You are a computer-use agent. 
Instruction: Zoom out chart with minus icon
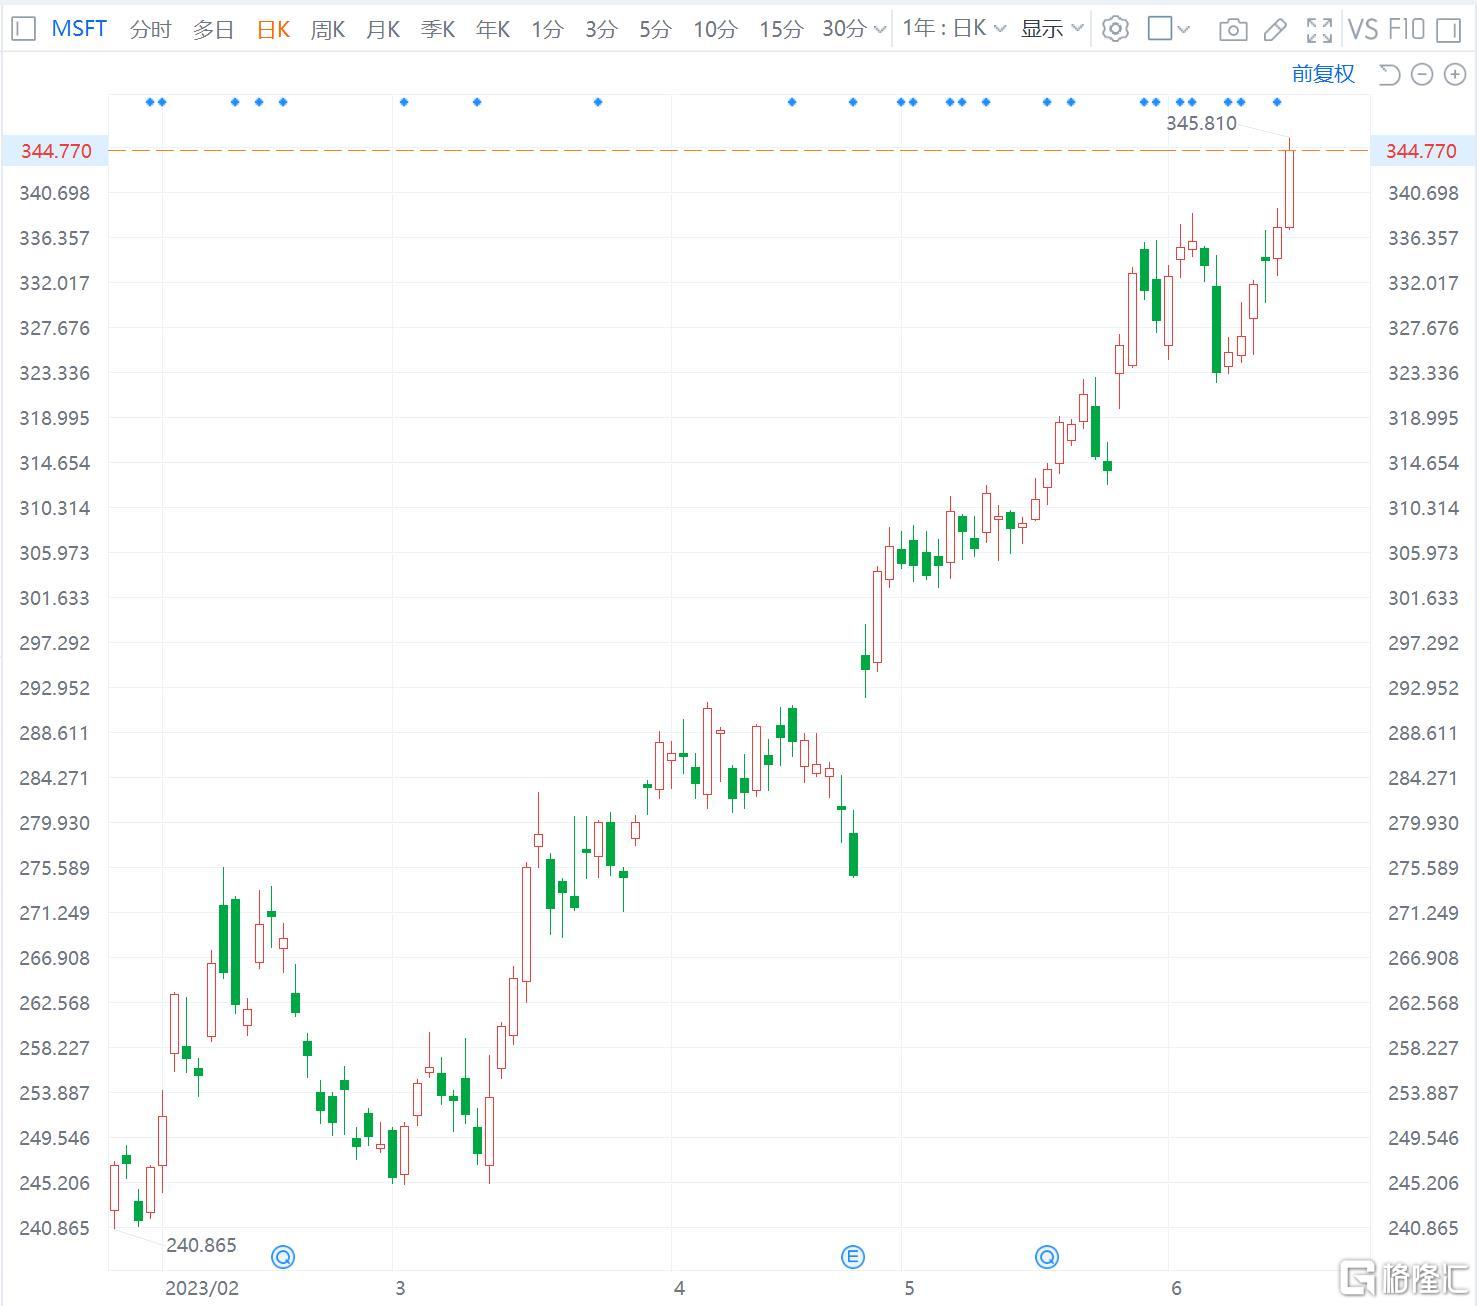point(1422,74)
